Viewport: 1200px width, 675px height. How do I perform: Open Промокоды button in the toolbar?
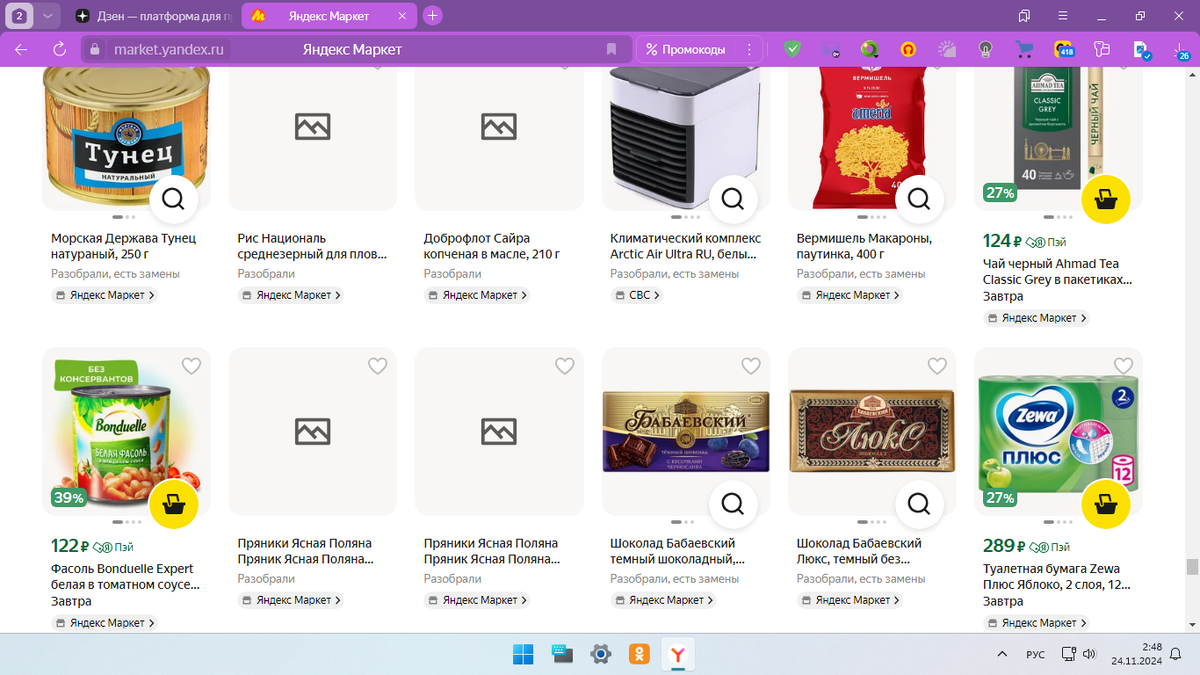686,49
